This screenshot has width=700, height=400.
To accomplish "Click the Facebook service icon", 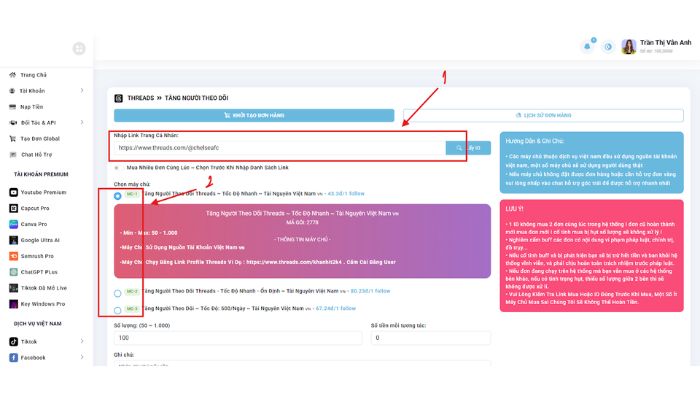I will click(x=13, y=358).
